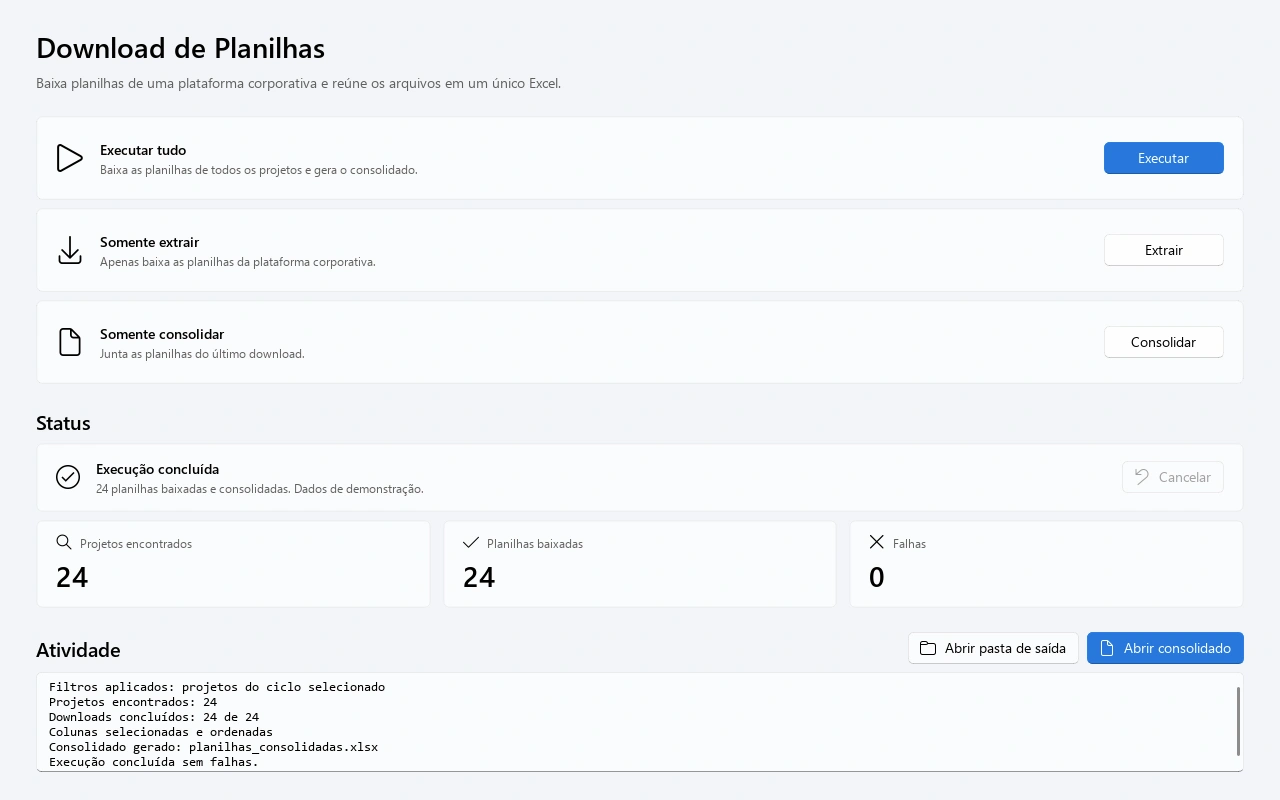Click the download icon beside Somente extrair

[70, 250]
